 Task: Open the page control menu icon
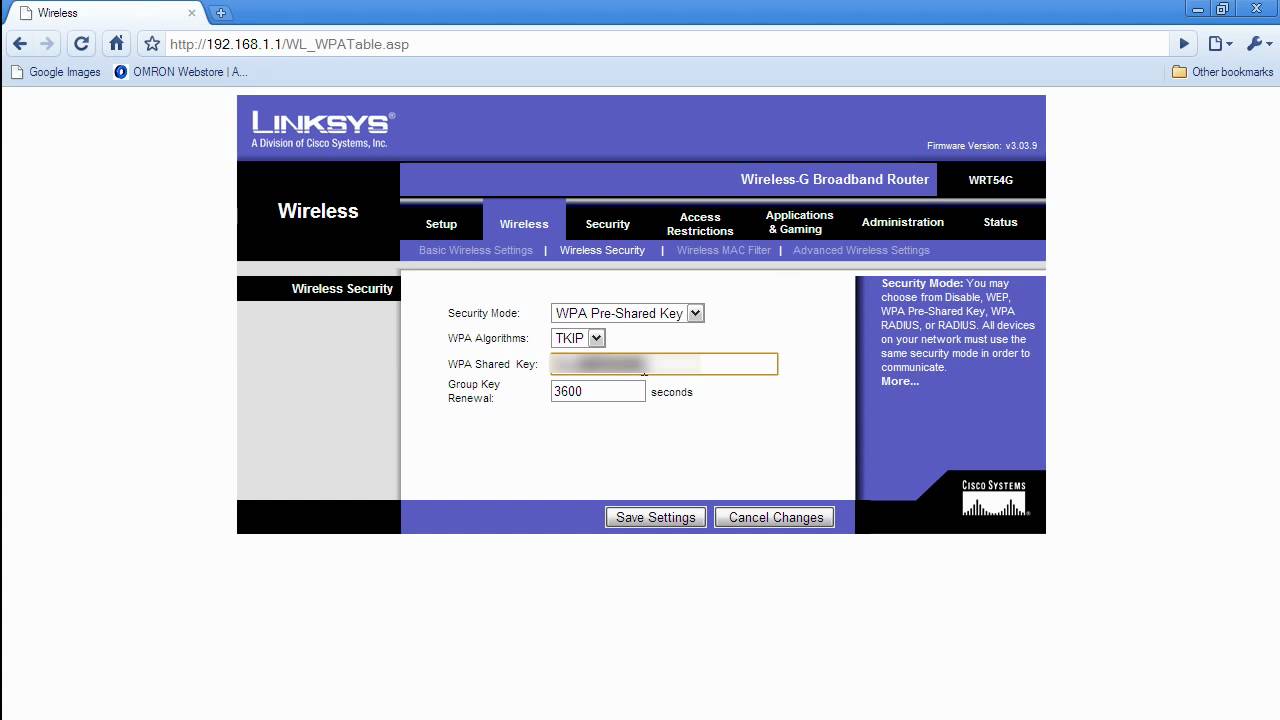tap(1220, 44)
